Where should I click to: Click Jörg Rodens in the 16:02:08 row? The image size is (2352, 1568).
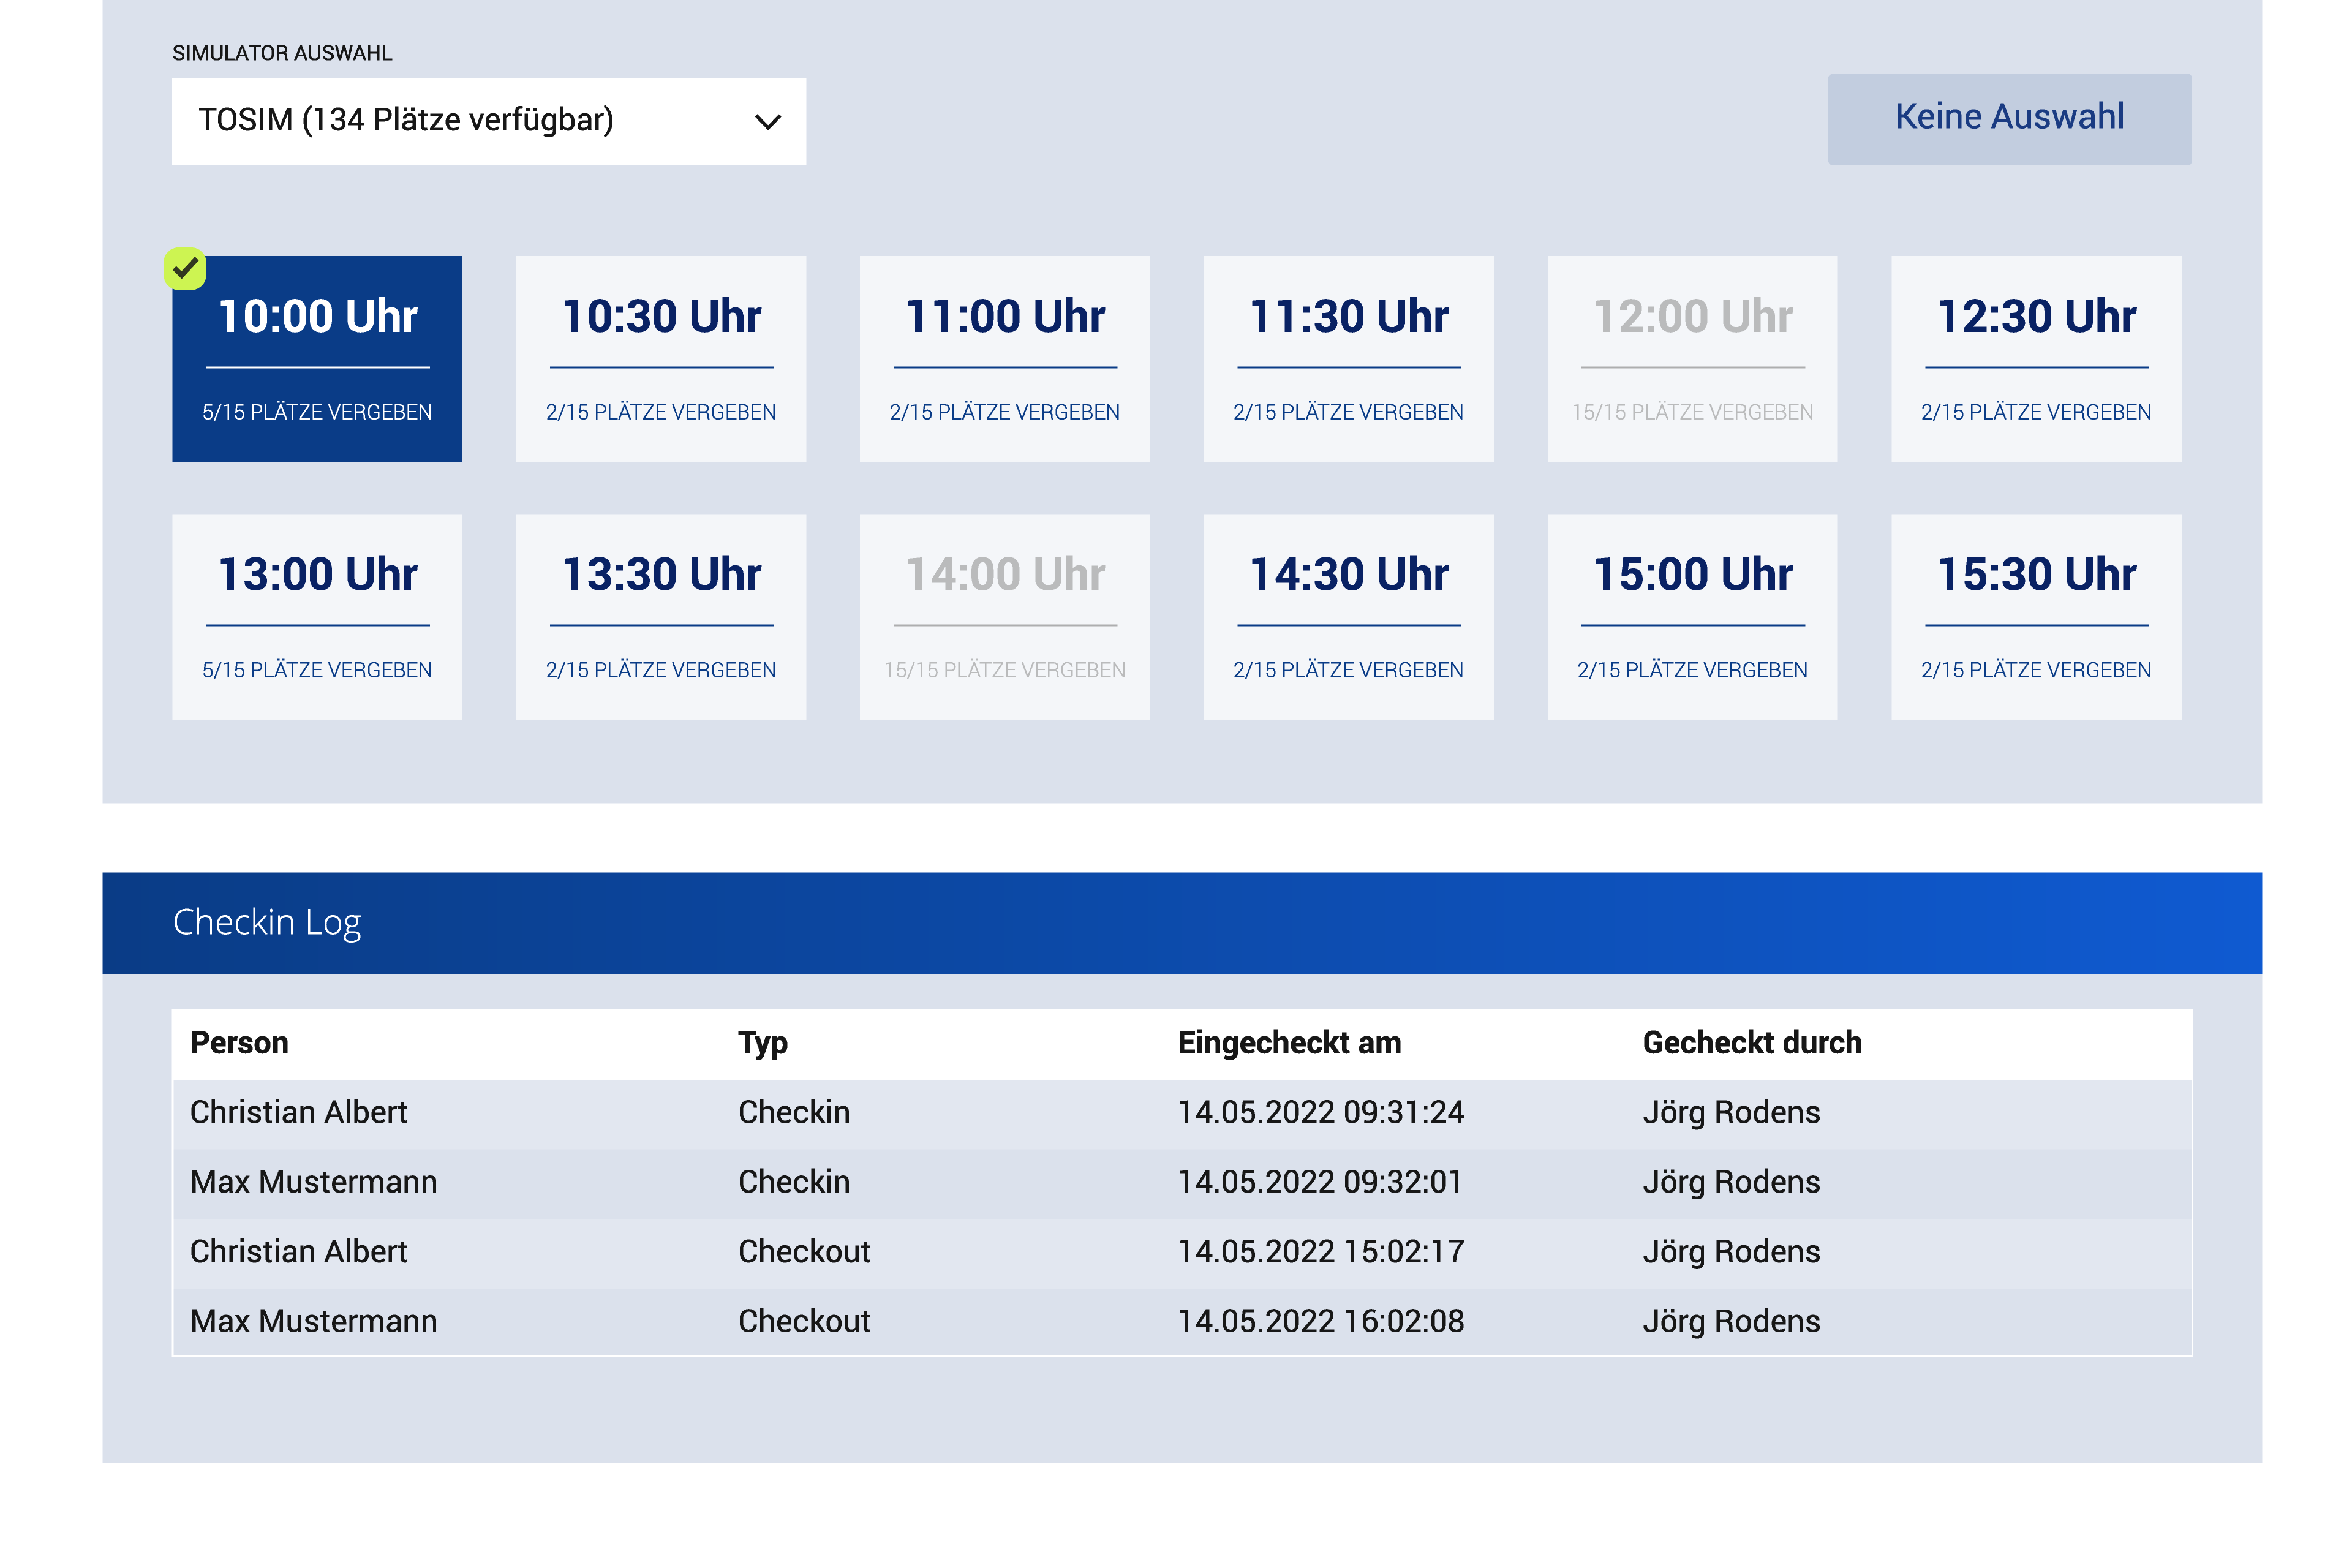tap(1731, 1322)
